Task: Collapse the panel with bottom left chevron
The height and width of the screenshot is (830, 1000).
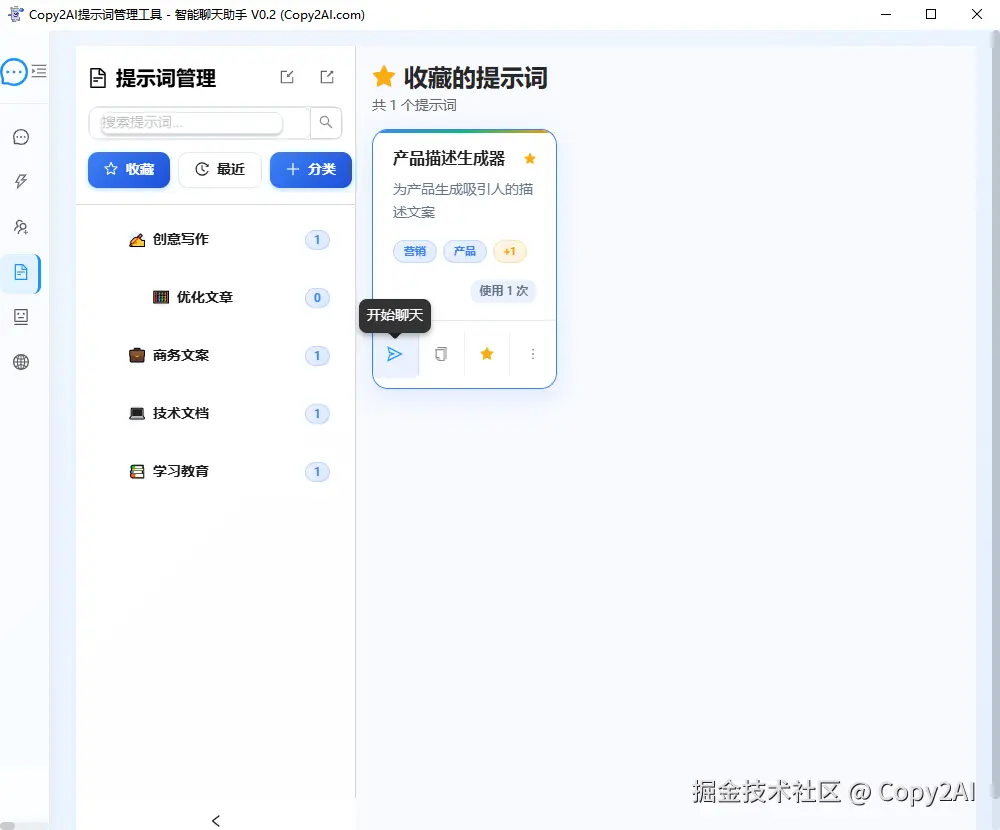Action: click(216, 821)
